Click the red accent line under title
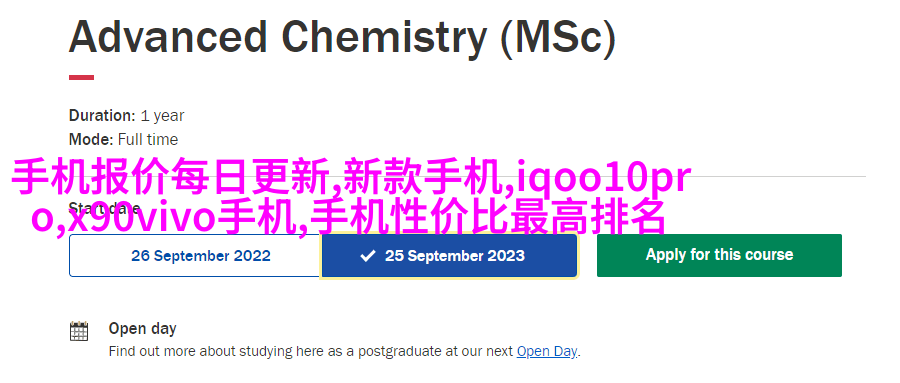900x383 pixels. click(82, 78)
